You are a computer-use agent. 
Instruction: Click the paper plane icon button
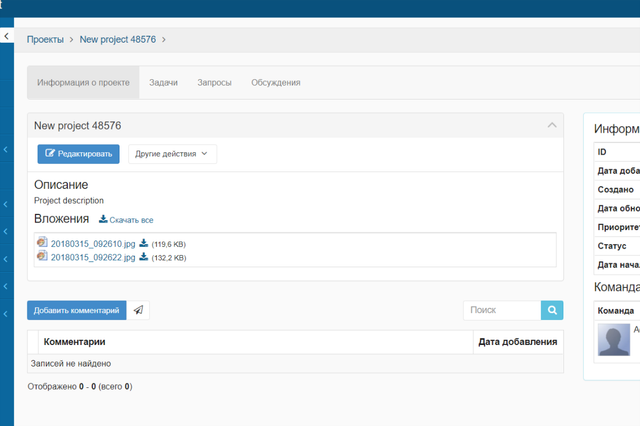[x=138, y=310]
